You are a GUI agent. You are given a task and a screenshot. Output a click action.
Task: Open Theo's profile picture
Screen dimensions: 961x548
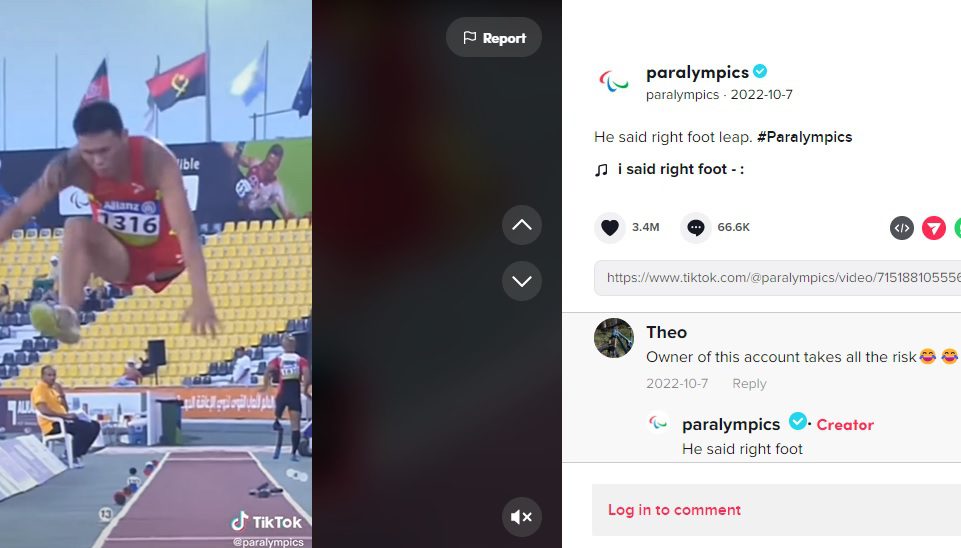613,338
